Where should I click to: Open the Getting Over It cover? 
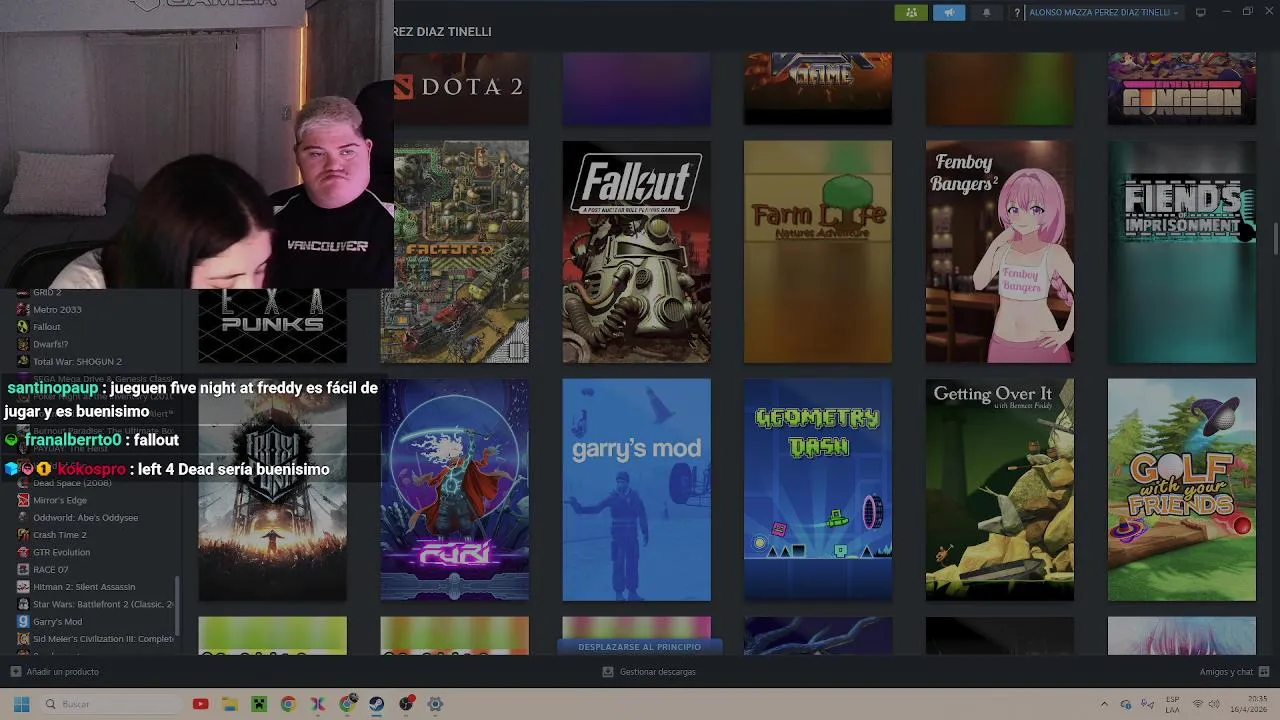[x=1000, y=490]
